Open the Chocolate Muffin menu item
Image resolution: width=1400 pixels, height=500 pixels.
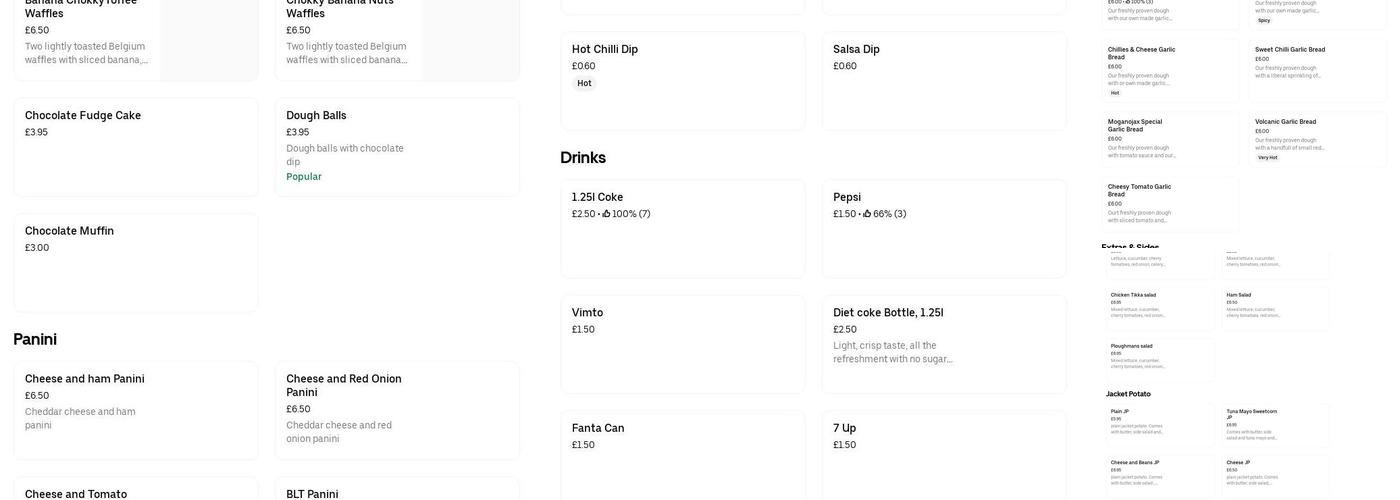point(135,262)
